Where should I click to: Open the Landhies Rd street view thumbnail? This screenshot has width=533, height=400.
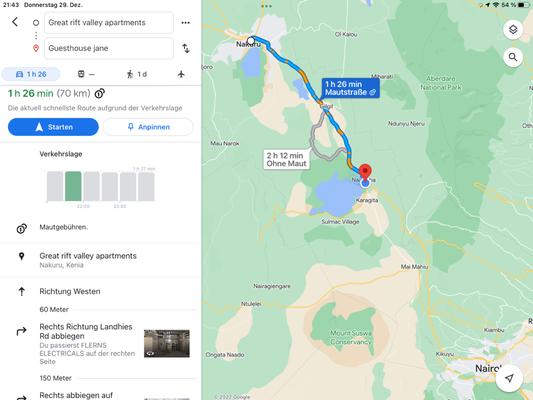click(167, 344)
